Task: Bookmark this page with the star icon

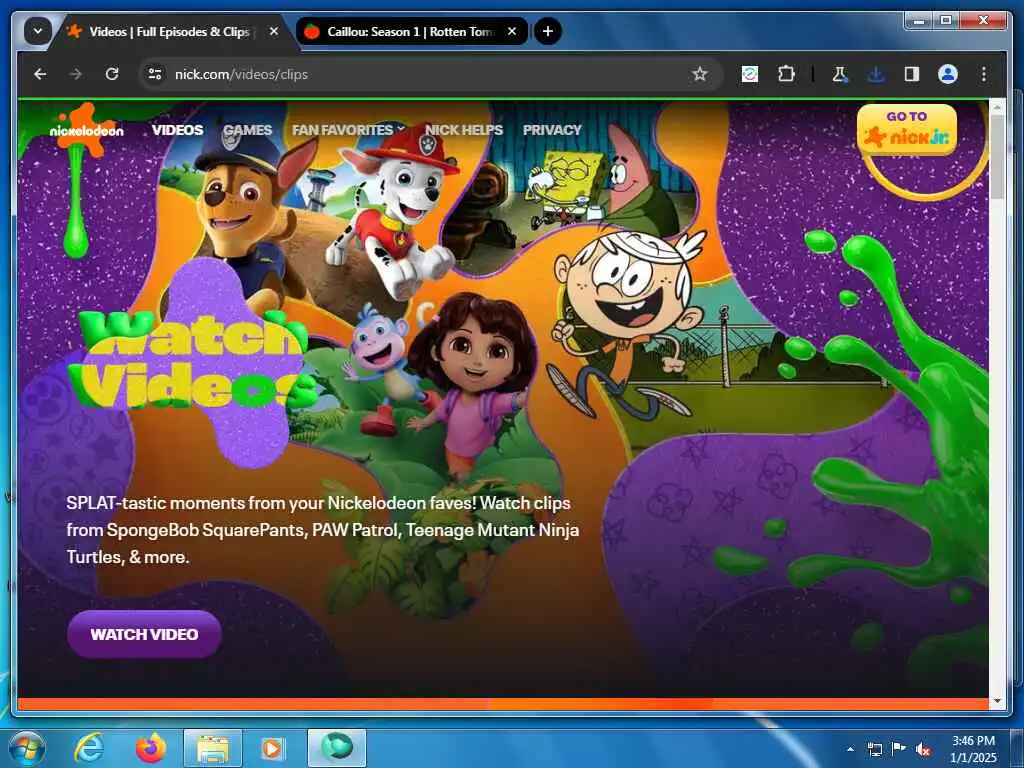Action: tap(700, 74)
